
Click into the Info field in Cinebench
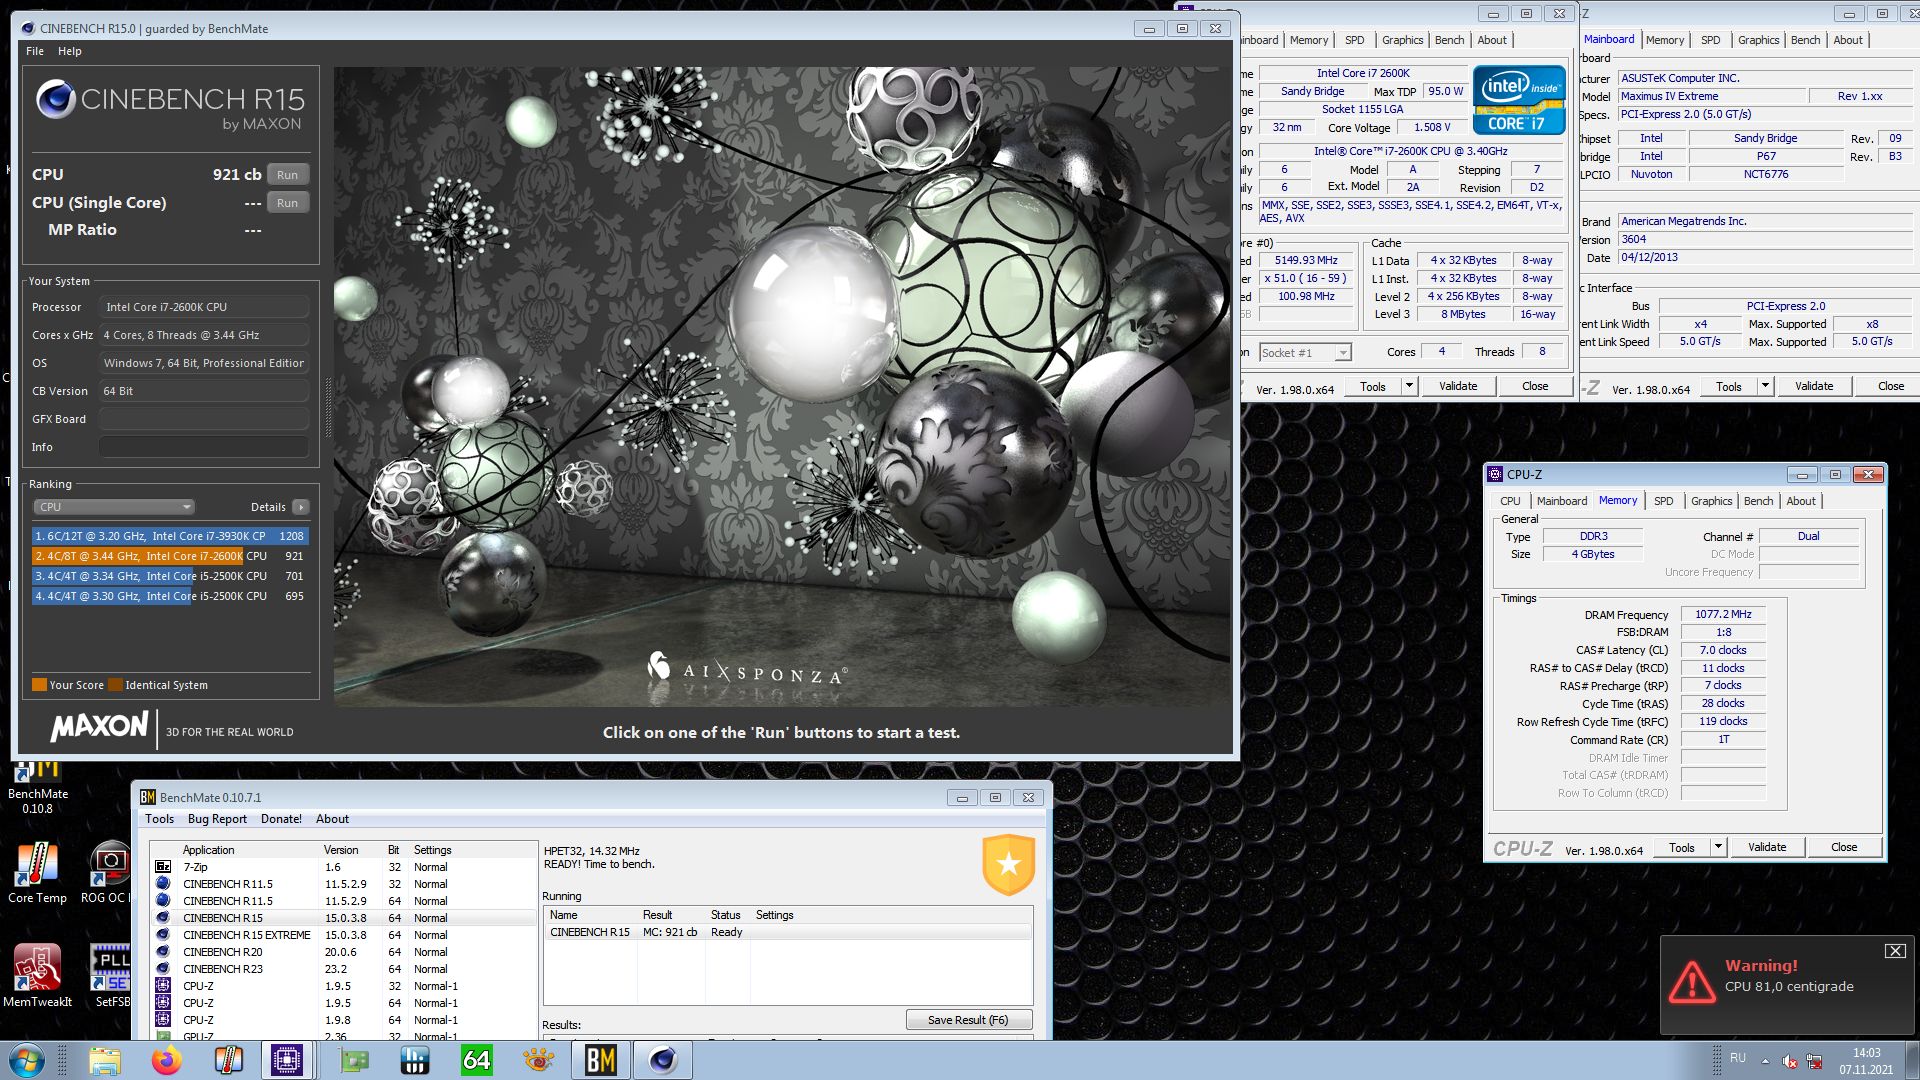pyautogui.click(x=203, y=447)
